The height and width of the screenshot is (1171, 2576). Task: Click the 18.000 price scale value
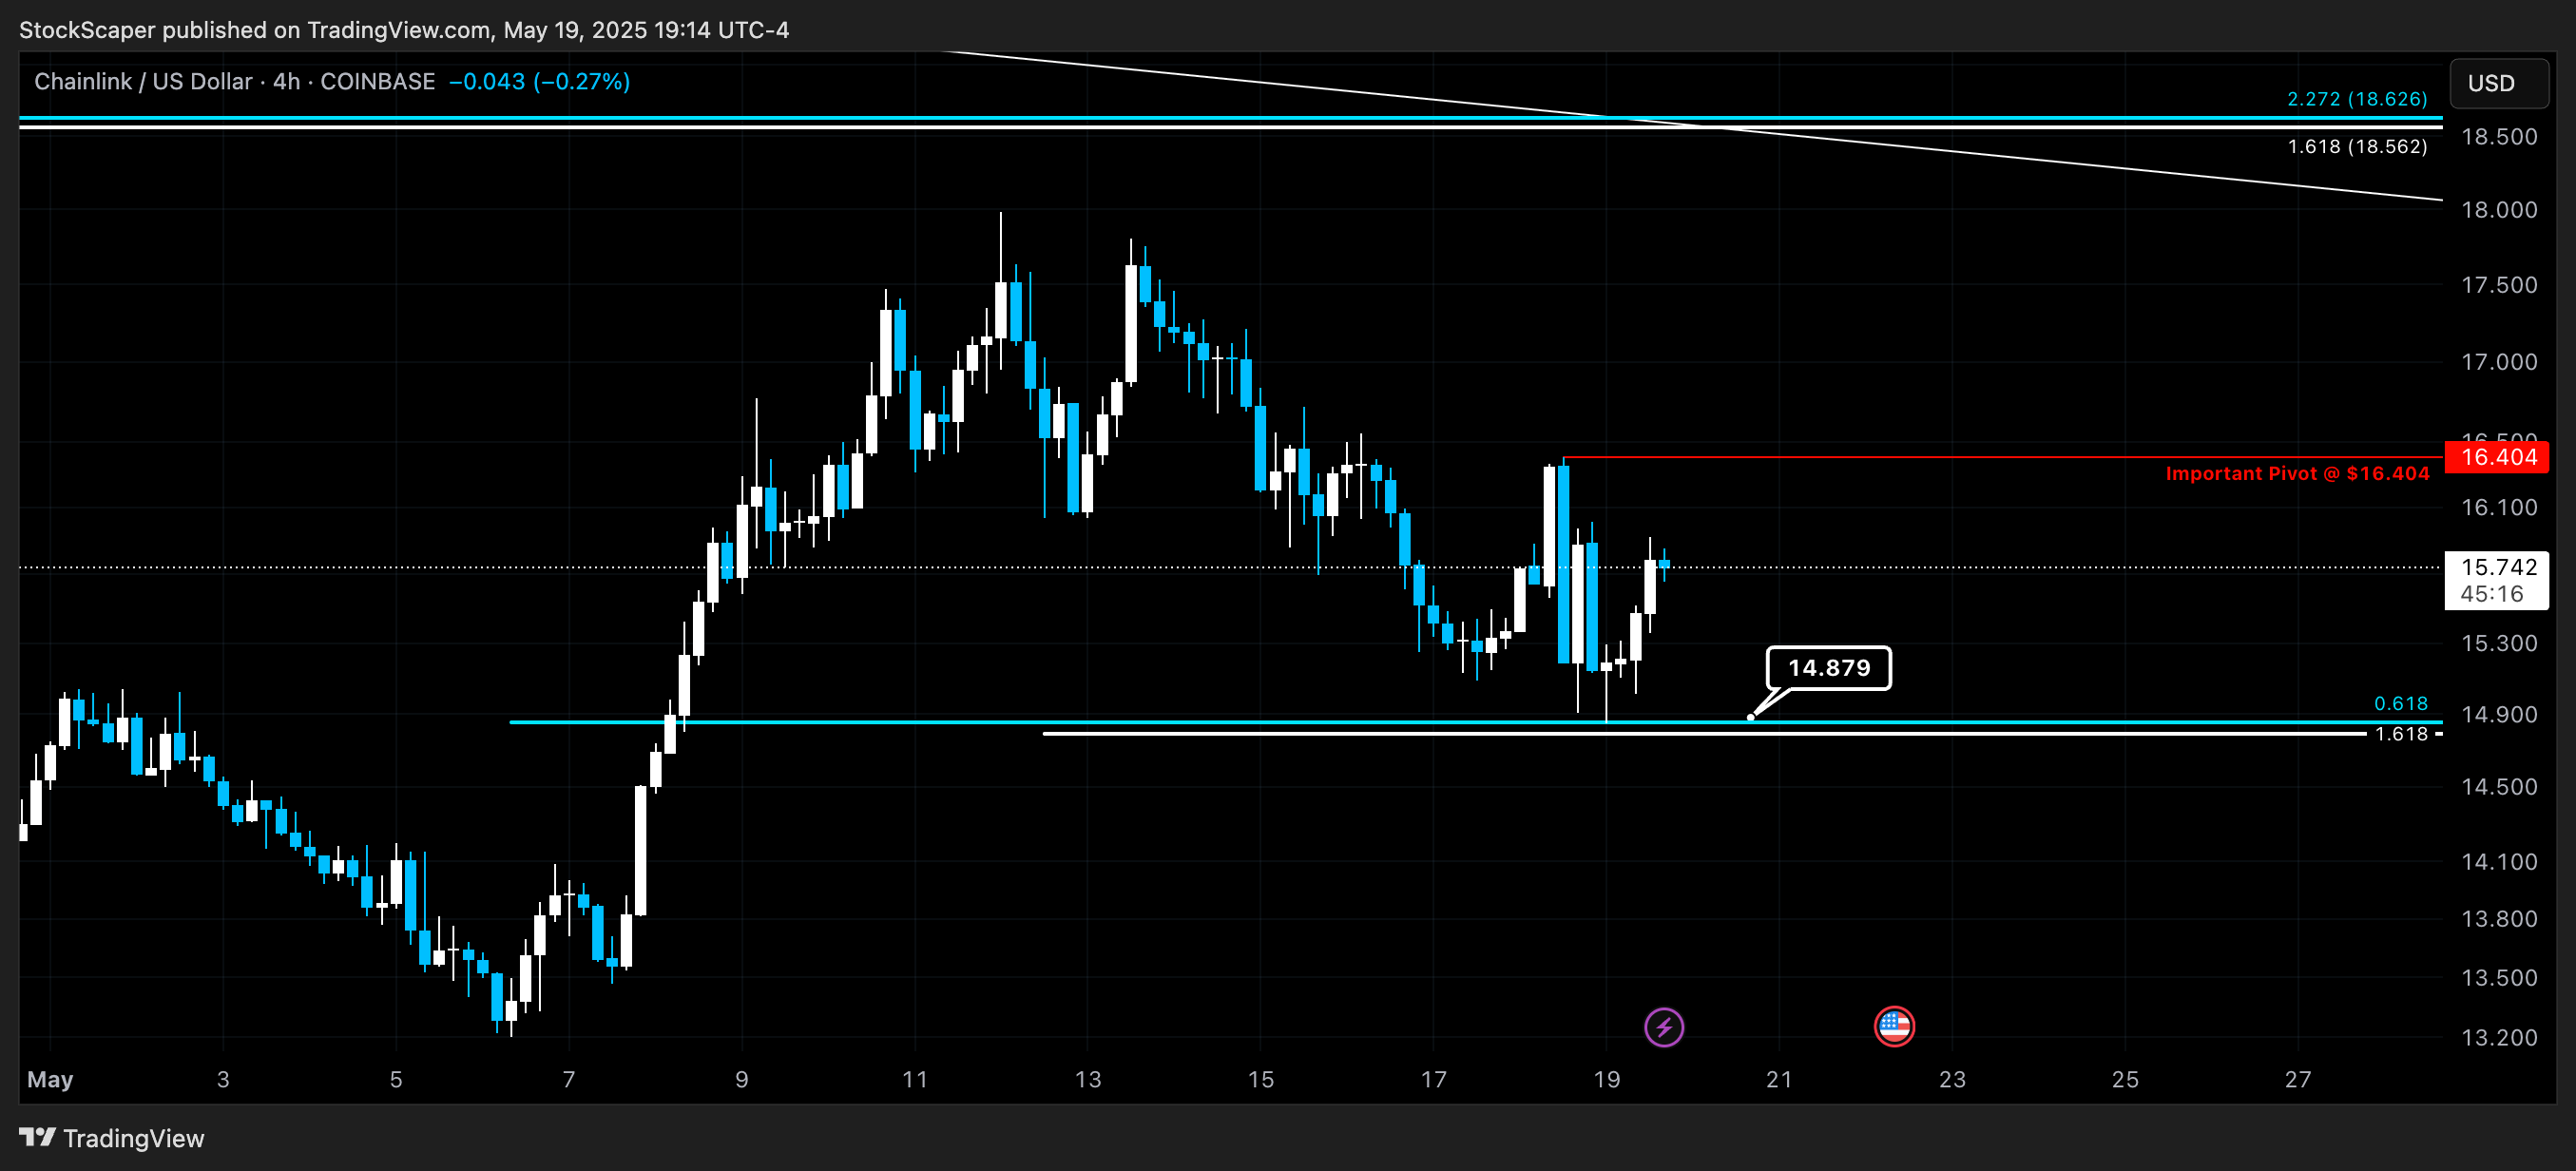coord(2498,210)
